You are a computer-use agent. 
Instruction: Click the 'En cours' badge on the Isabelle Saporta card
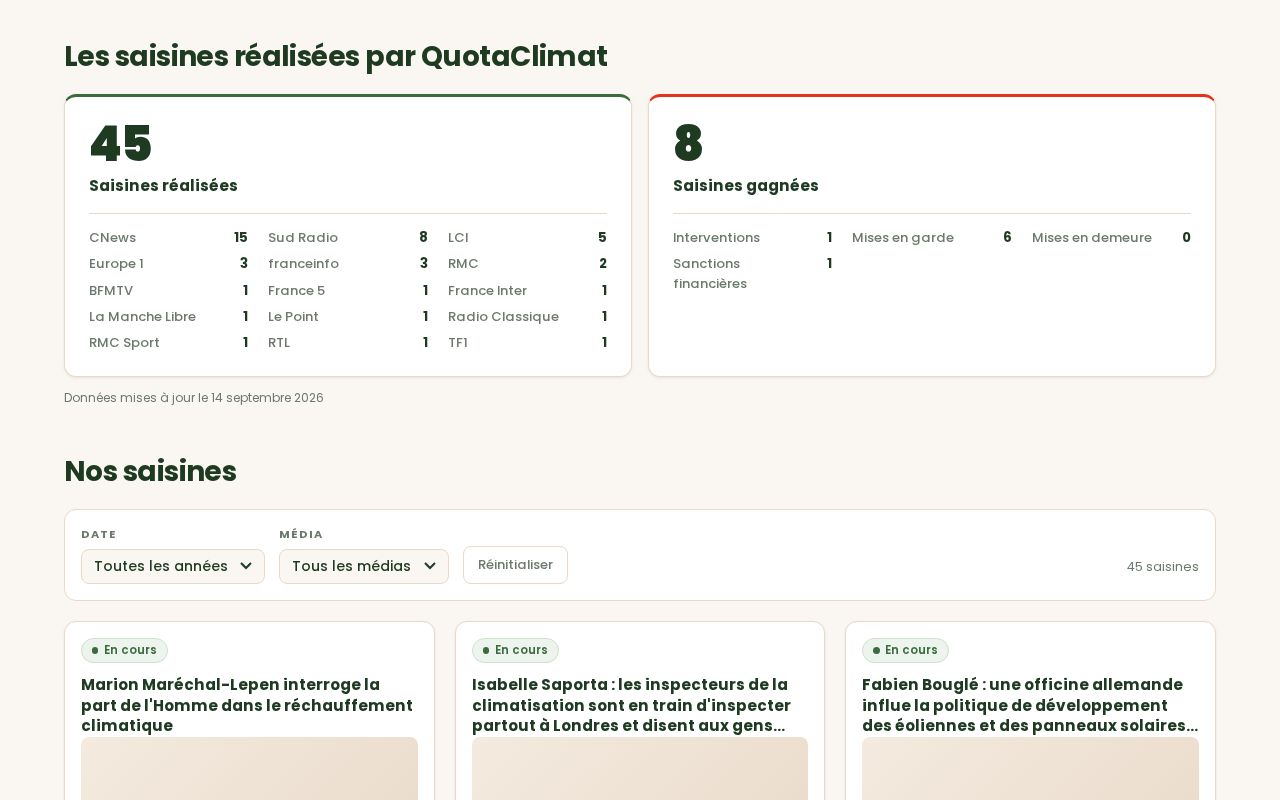pos(515,650)
